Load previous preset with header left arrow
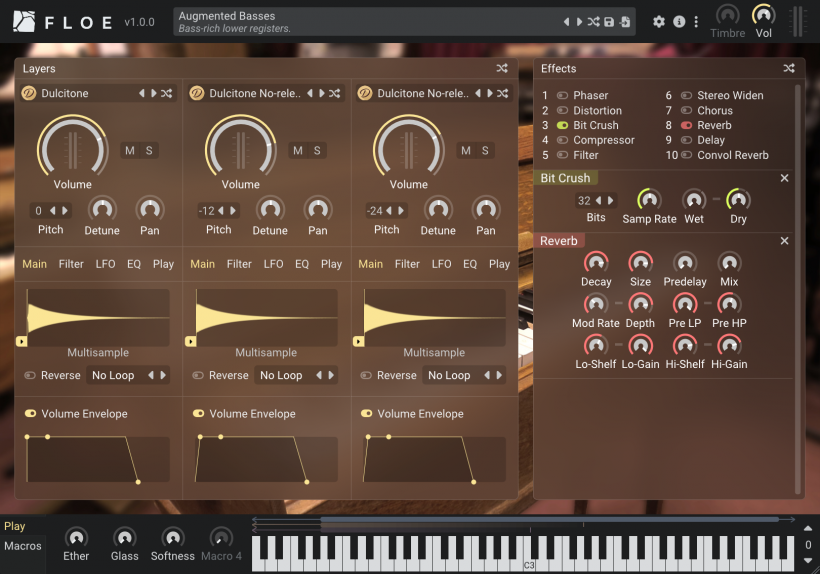The image size is (820, 574). coord(566,22)
